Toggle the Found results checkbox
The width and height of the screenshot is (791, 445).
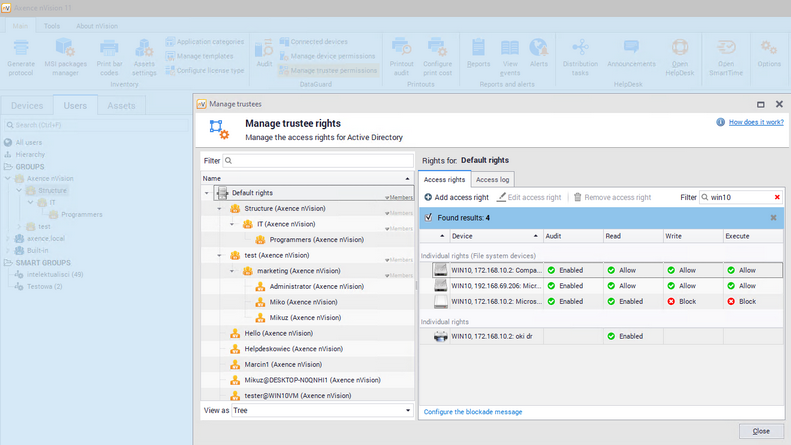click(429, 217)
